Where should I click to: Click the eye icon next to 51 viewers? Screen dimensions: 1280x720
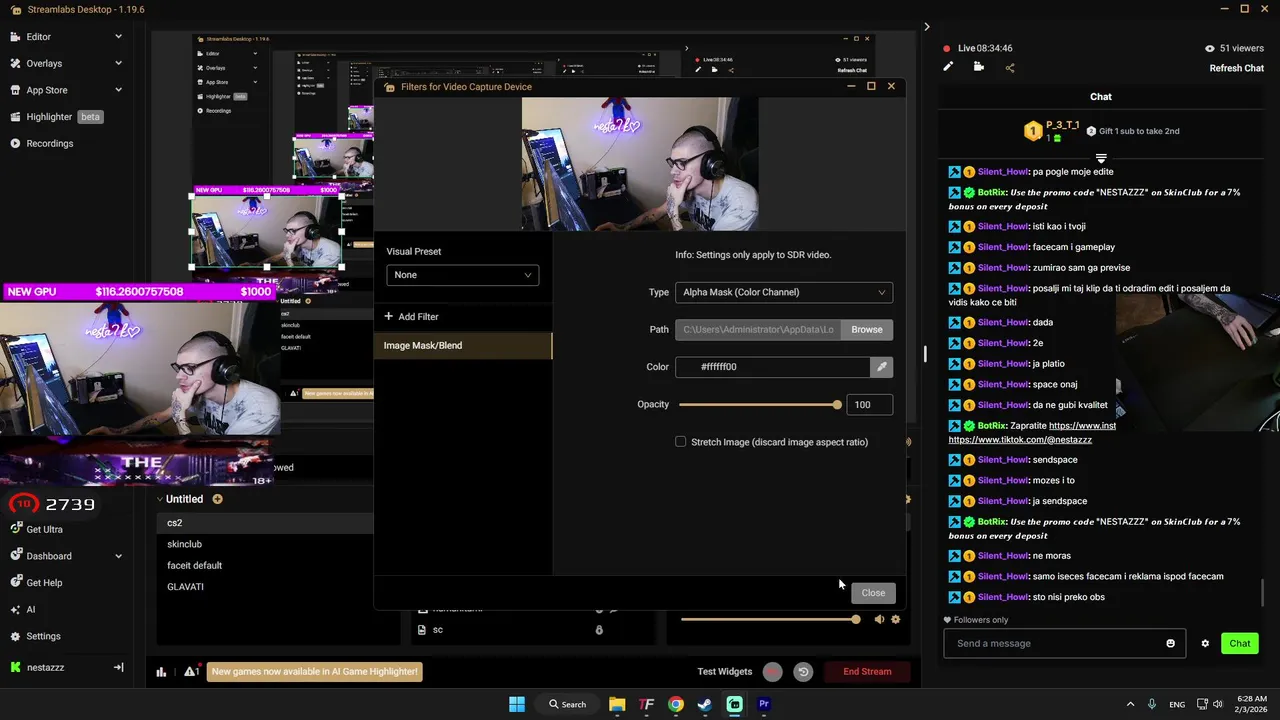coord(1209,48)
